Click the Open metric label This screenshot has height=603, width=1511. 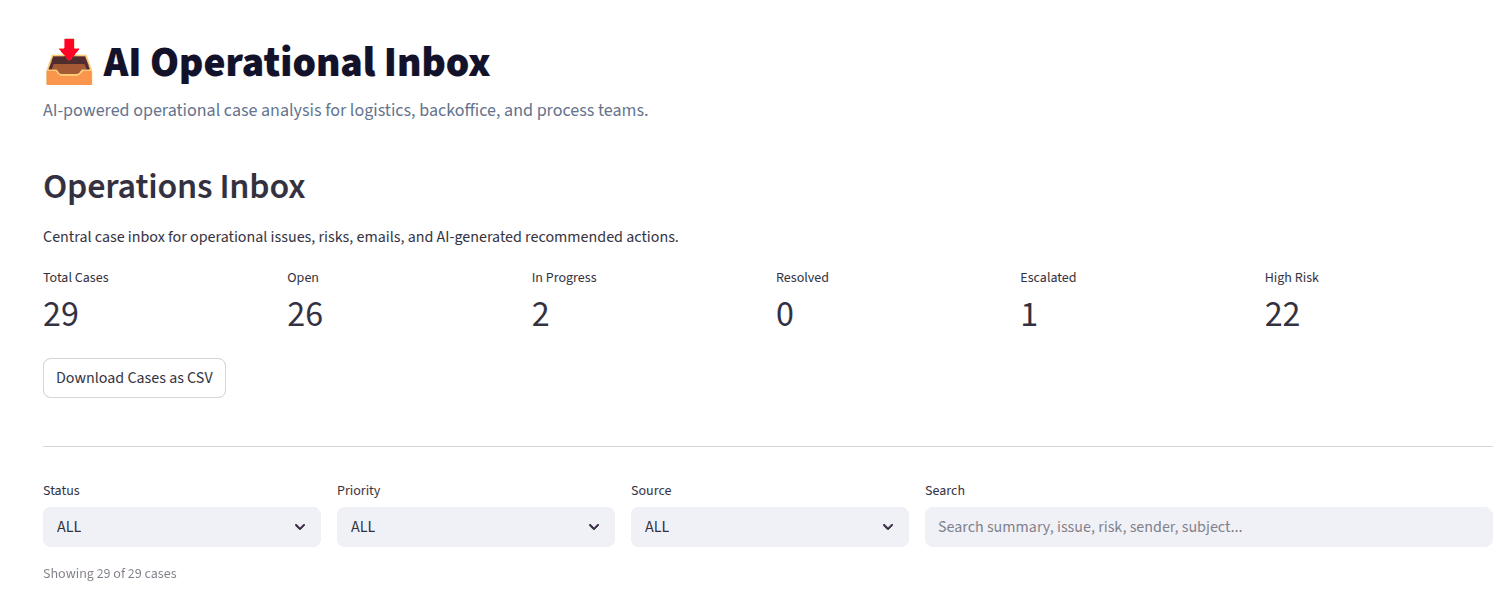pos(303,278)
